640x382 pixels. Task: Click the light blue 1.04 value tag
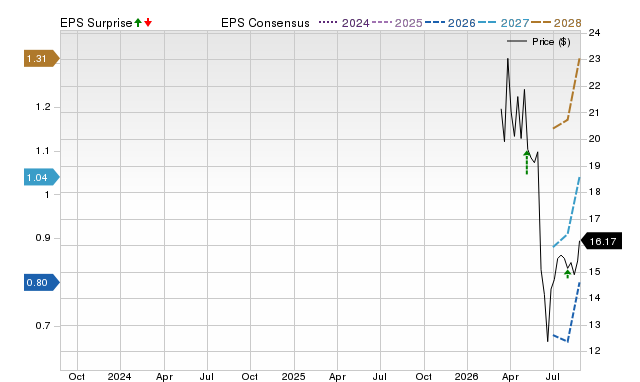click(x=42, y=177)
